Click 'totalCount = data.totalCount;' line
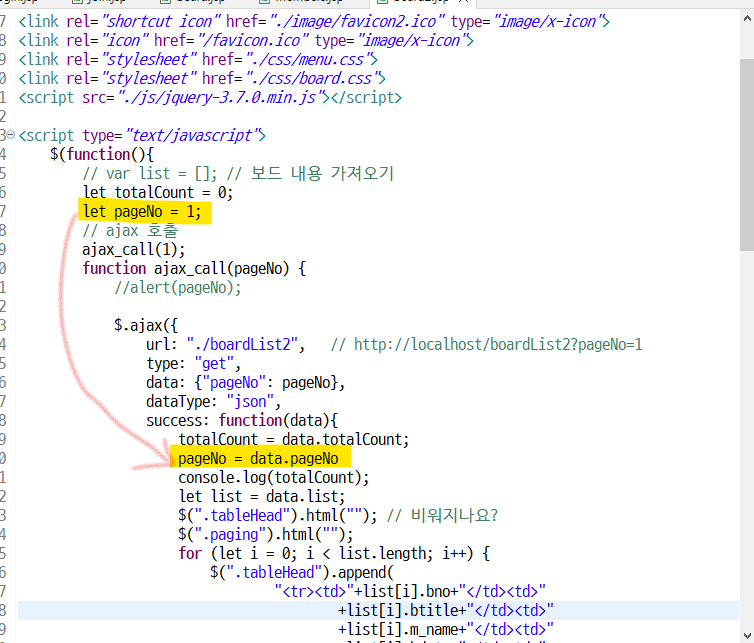The image size is (754, 643). point(293,440)
